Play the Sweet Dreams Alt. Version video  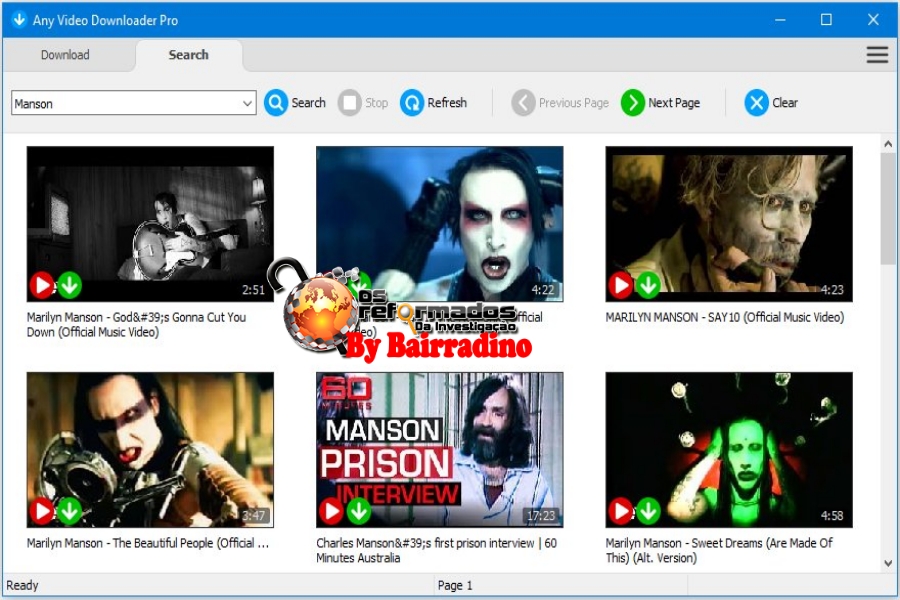click(x=620, y=510)
